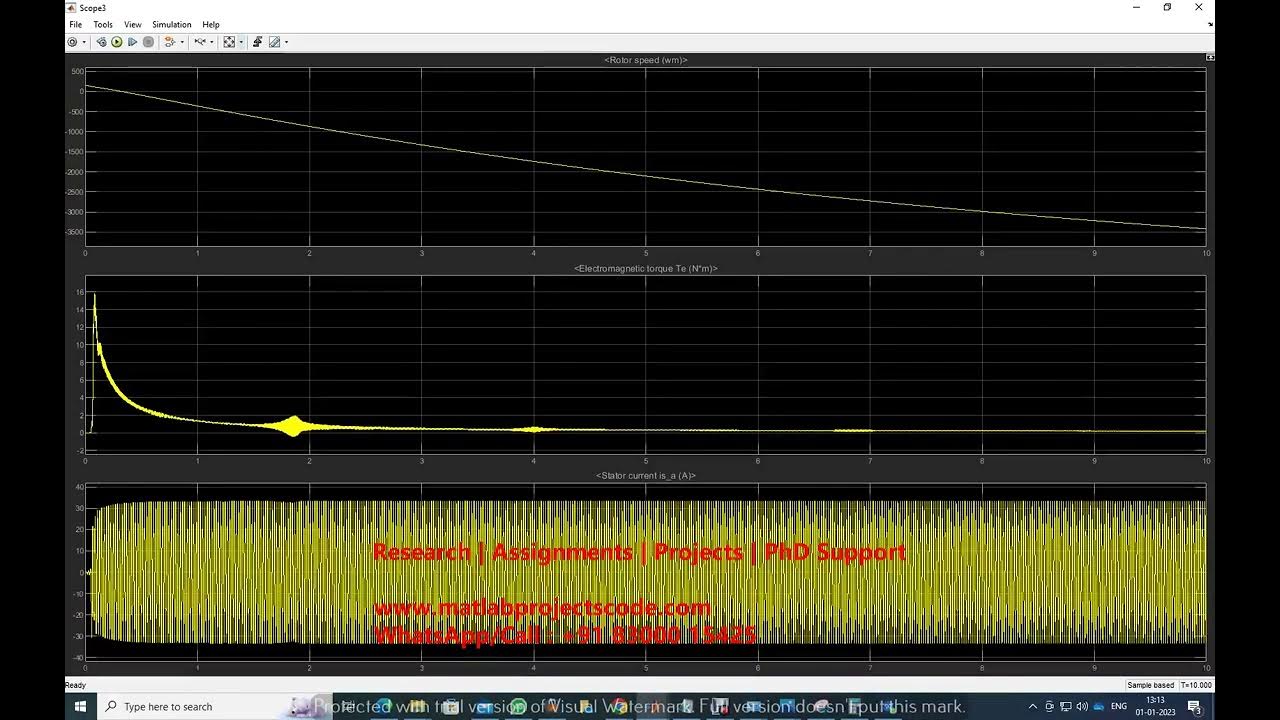
Task: Click ENG language indicator in tray
Action: 1119,706
